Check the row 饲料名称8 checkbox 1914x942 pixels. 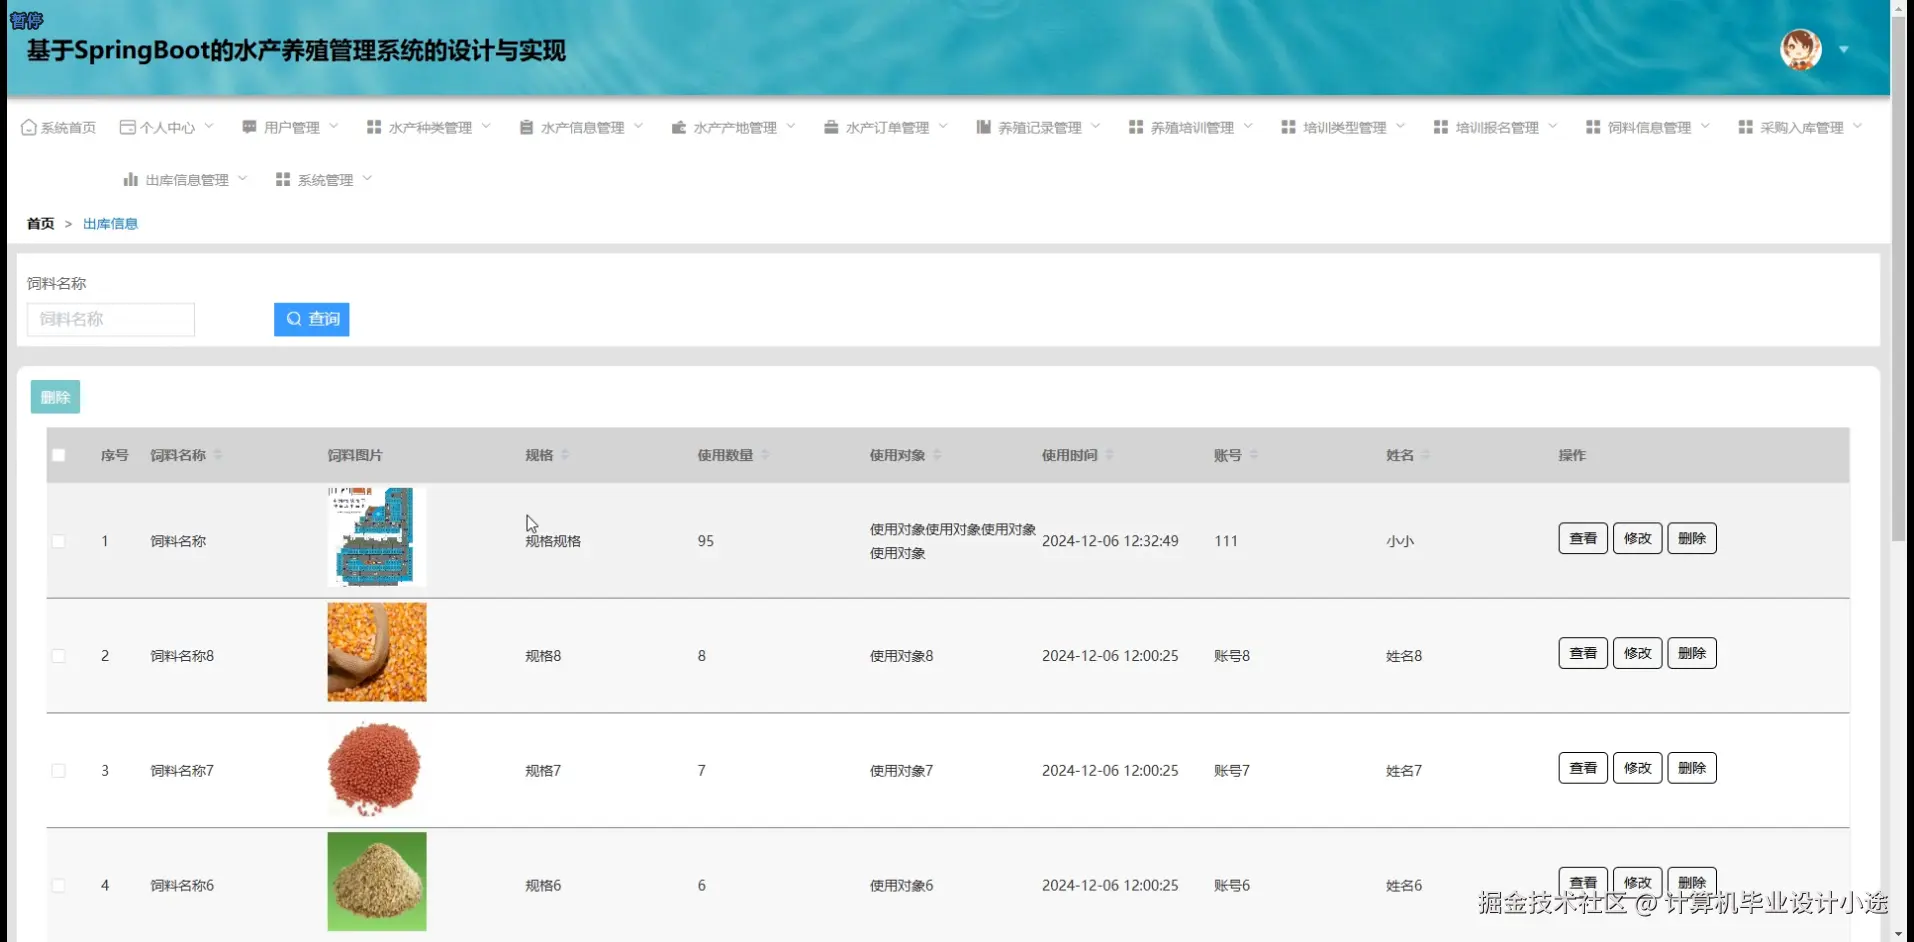pos(59,656)
